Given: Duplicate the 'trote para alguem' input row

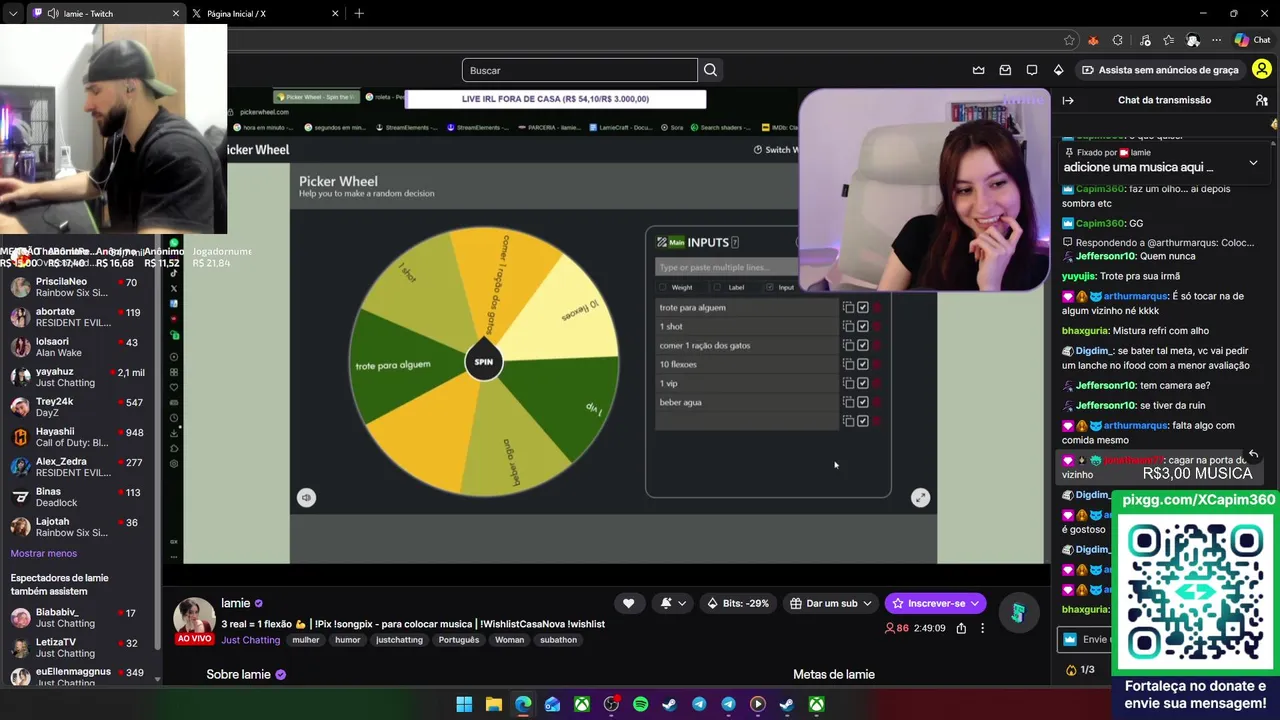Looking at the screenshot, I should (848, 308).
